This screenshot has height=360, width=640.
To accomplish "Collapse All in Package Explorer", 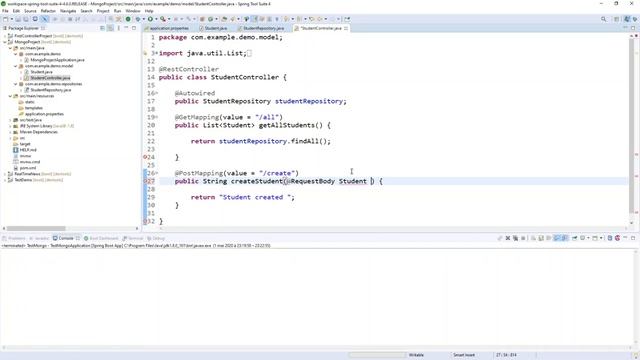I will [x=102, y=28].
